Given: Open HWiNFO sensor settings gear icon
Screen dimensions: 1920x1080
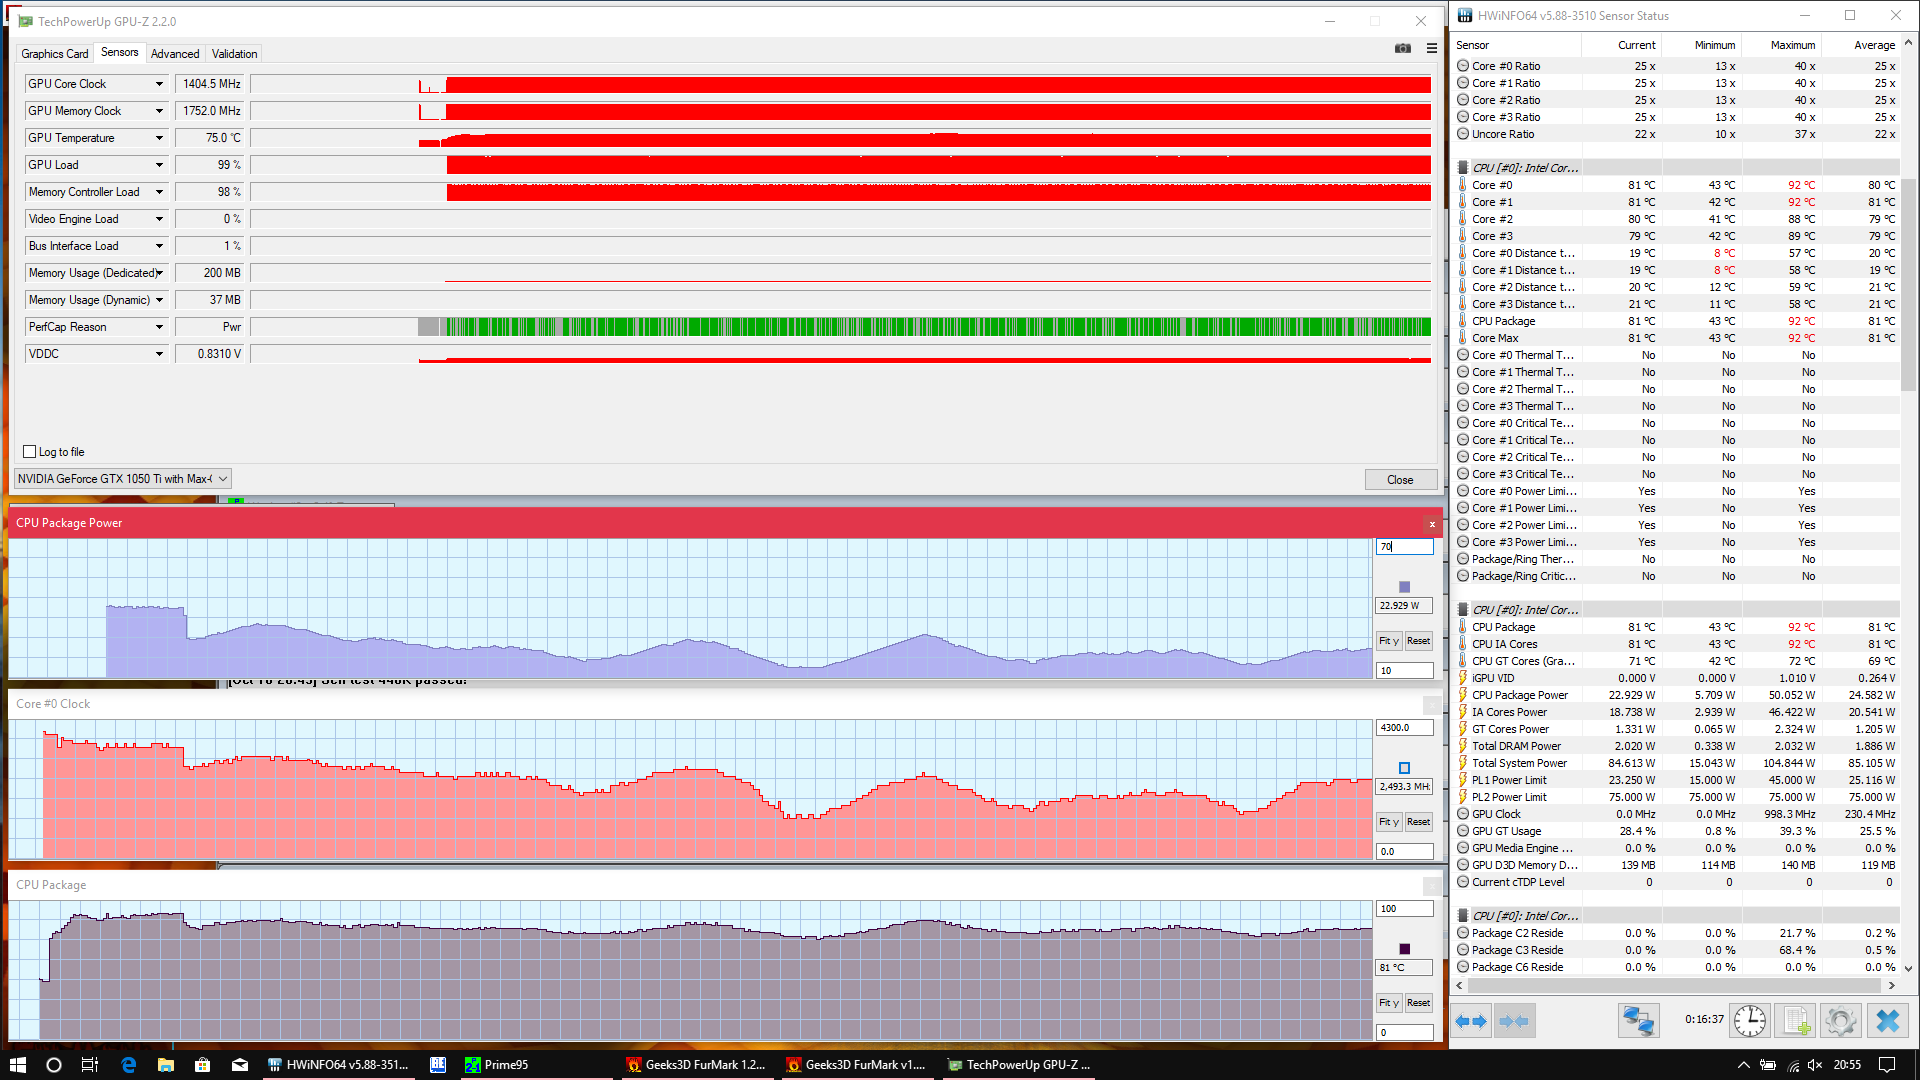Looking at the screenshot, I should [x=1840, y=1021].
